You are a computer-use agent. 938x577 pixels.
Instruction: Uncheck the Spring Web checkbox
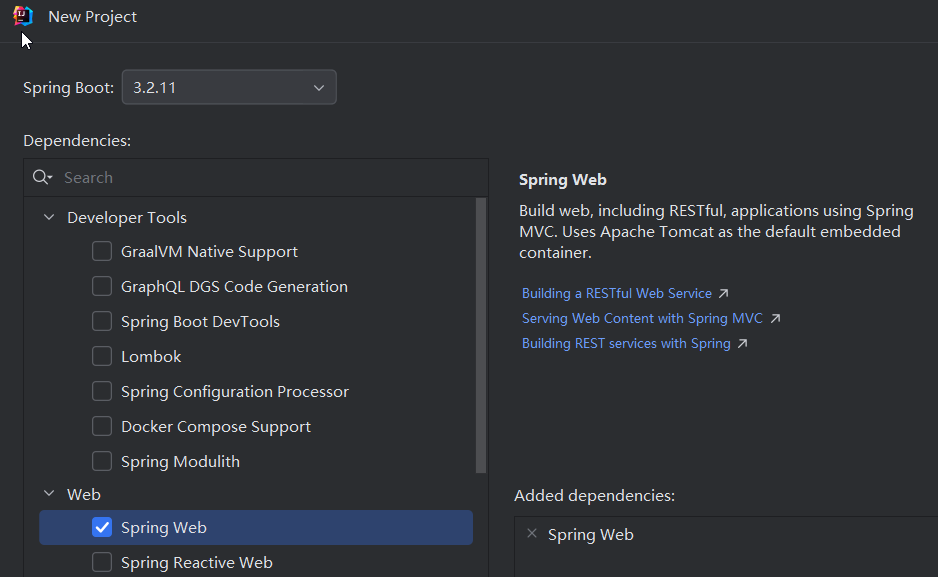tap(102, 527)
